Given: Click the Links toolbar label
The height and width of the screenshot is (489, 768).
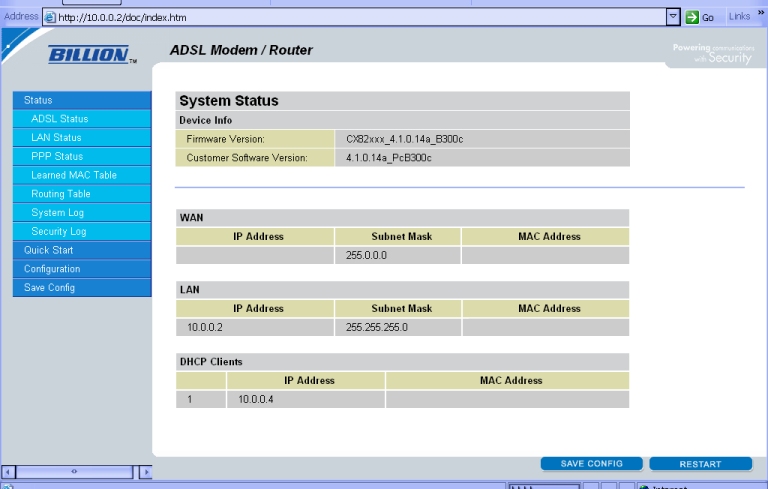Looking at the screenshot, I should click(739, 17).
